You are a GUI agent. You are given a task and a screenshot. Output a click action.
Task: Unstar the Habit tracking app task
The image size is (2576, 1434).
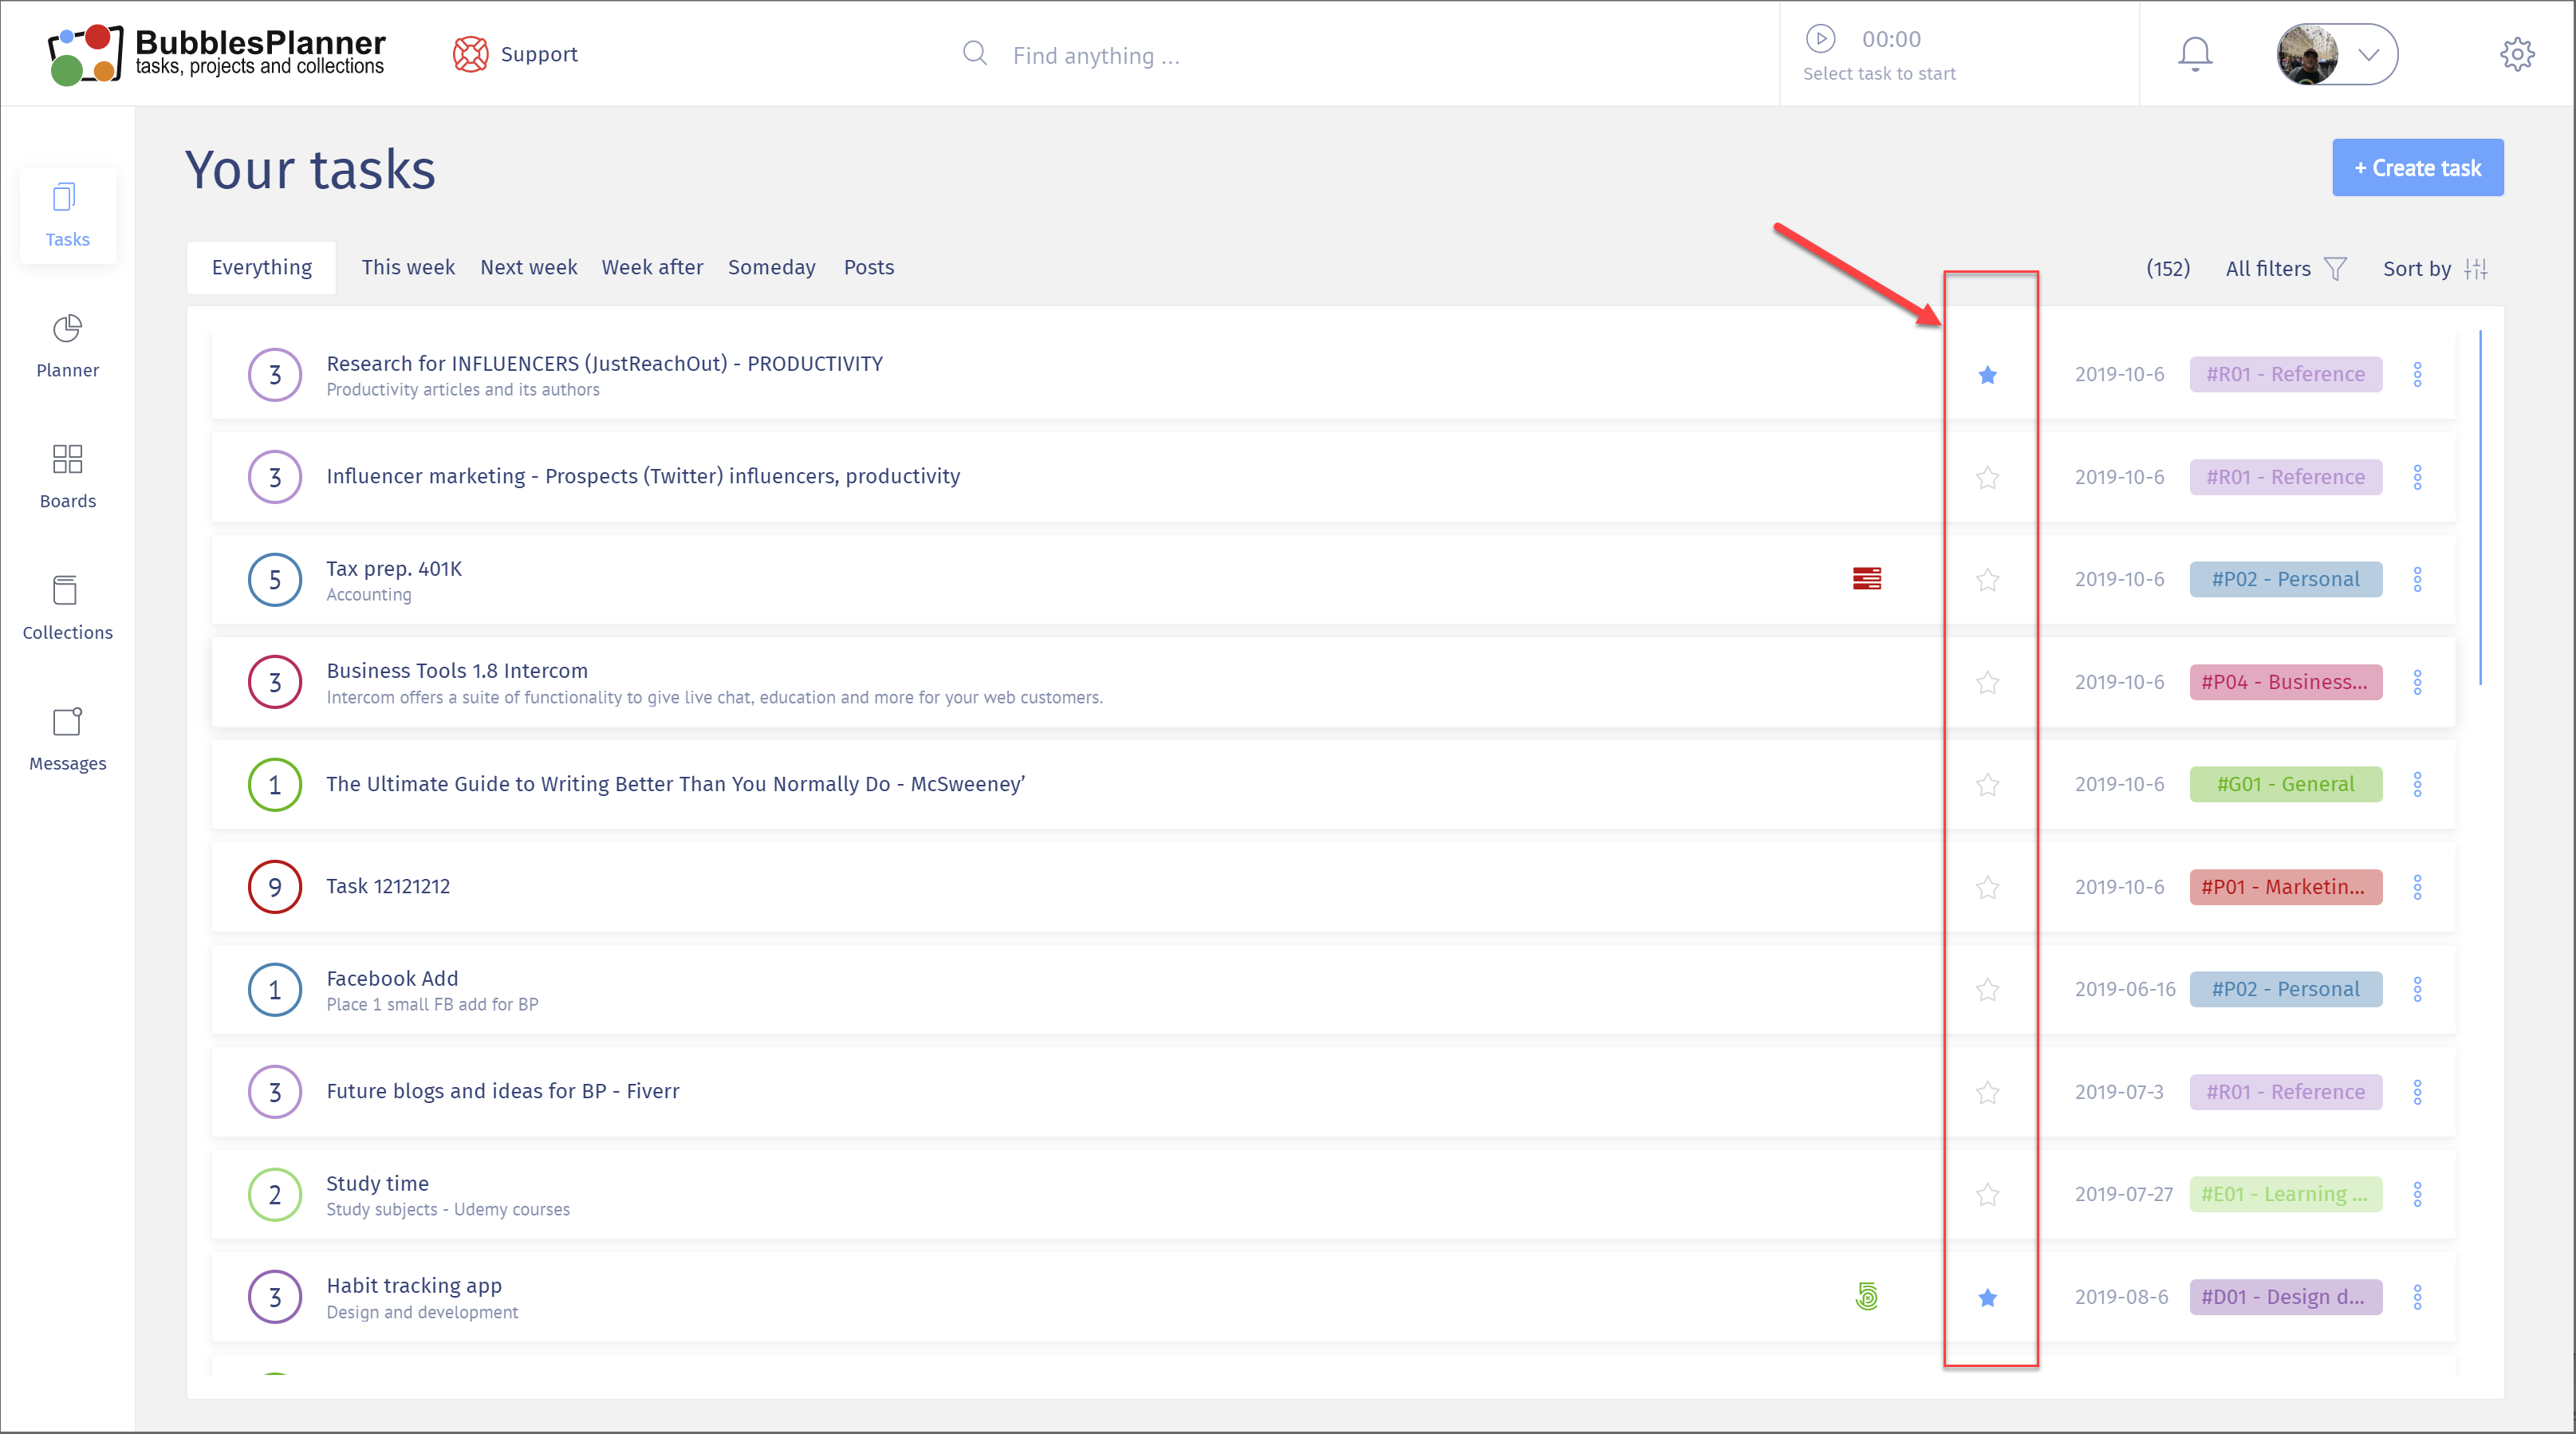pos(1987,1297)
